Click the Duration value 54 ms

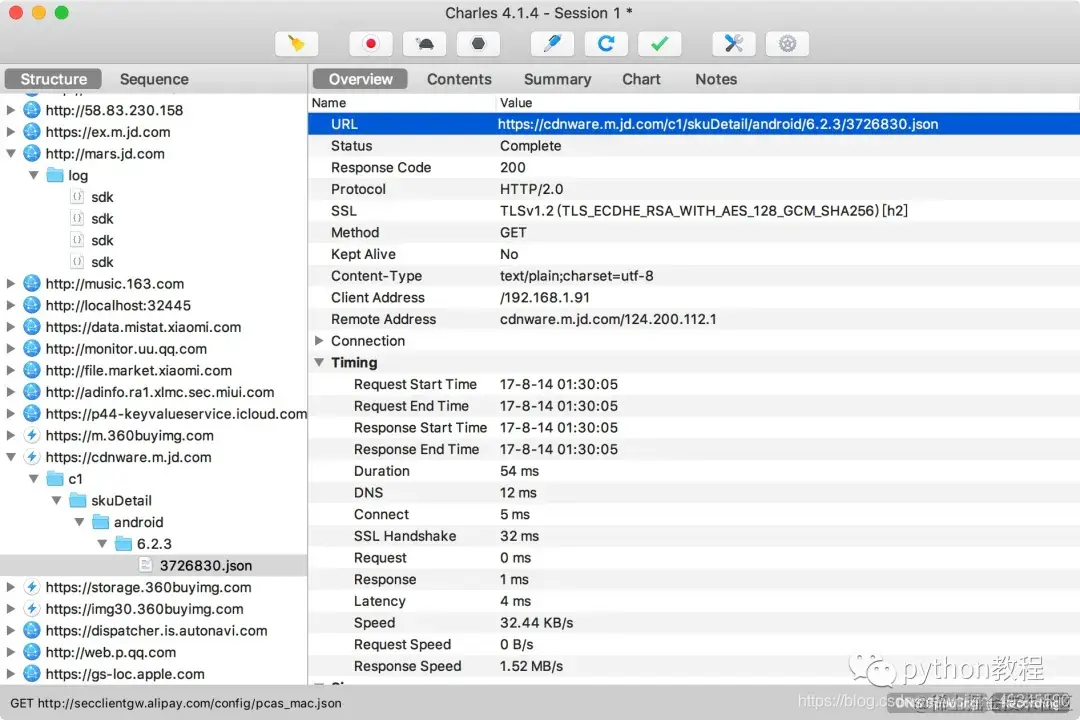pos(519,471)
